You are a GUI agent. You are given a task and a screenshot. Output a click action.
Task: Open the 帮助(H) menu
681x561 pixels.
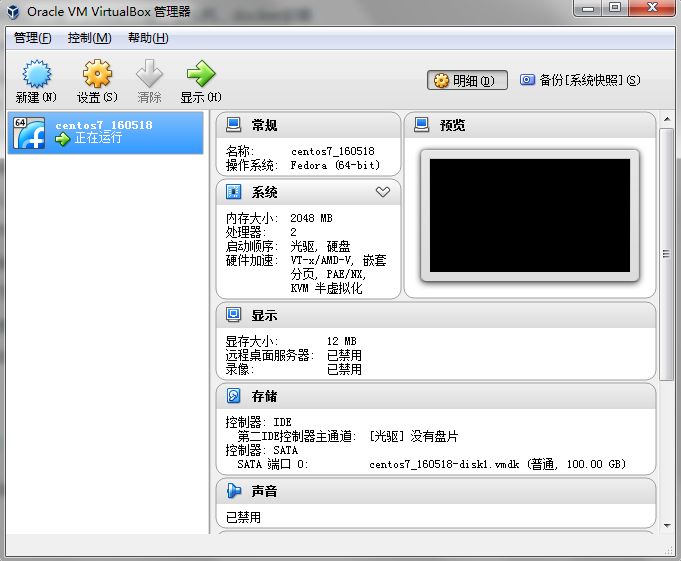tap(148, 38)
